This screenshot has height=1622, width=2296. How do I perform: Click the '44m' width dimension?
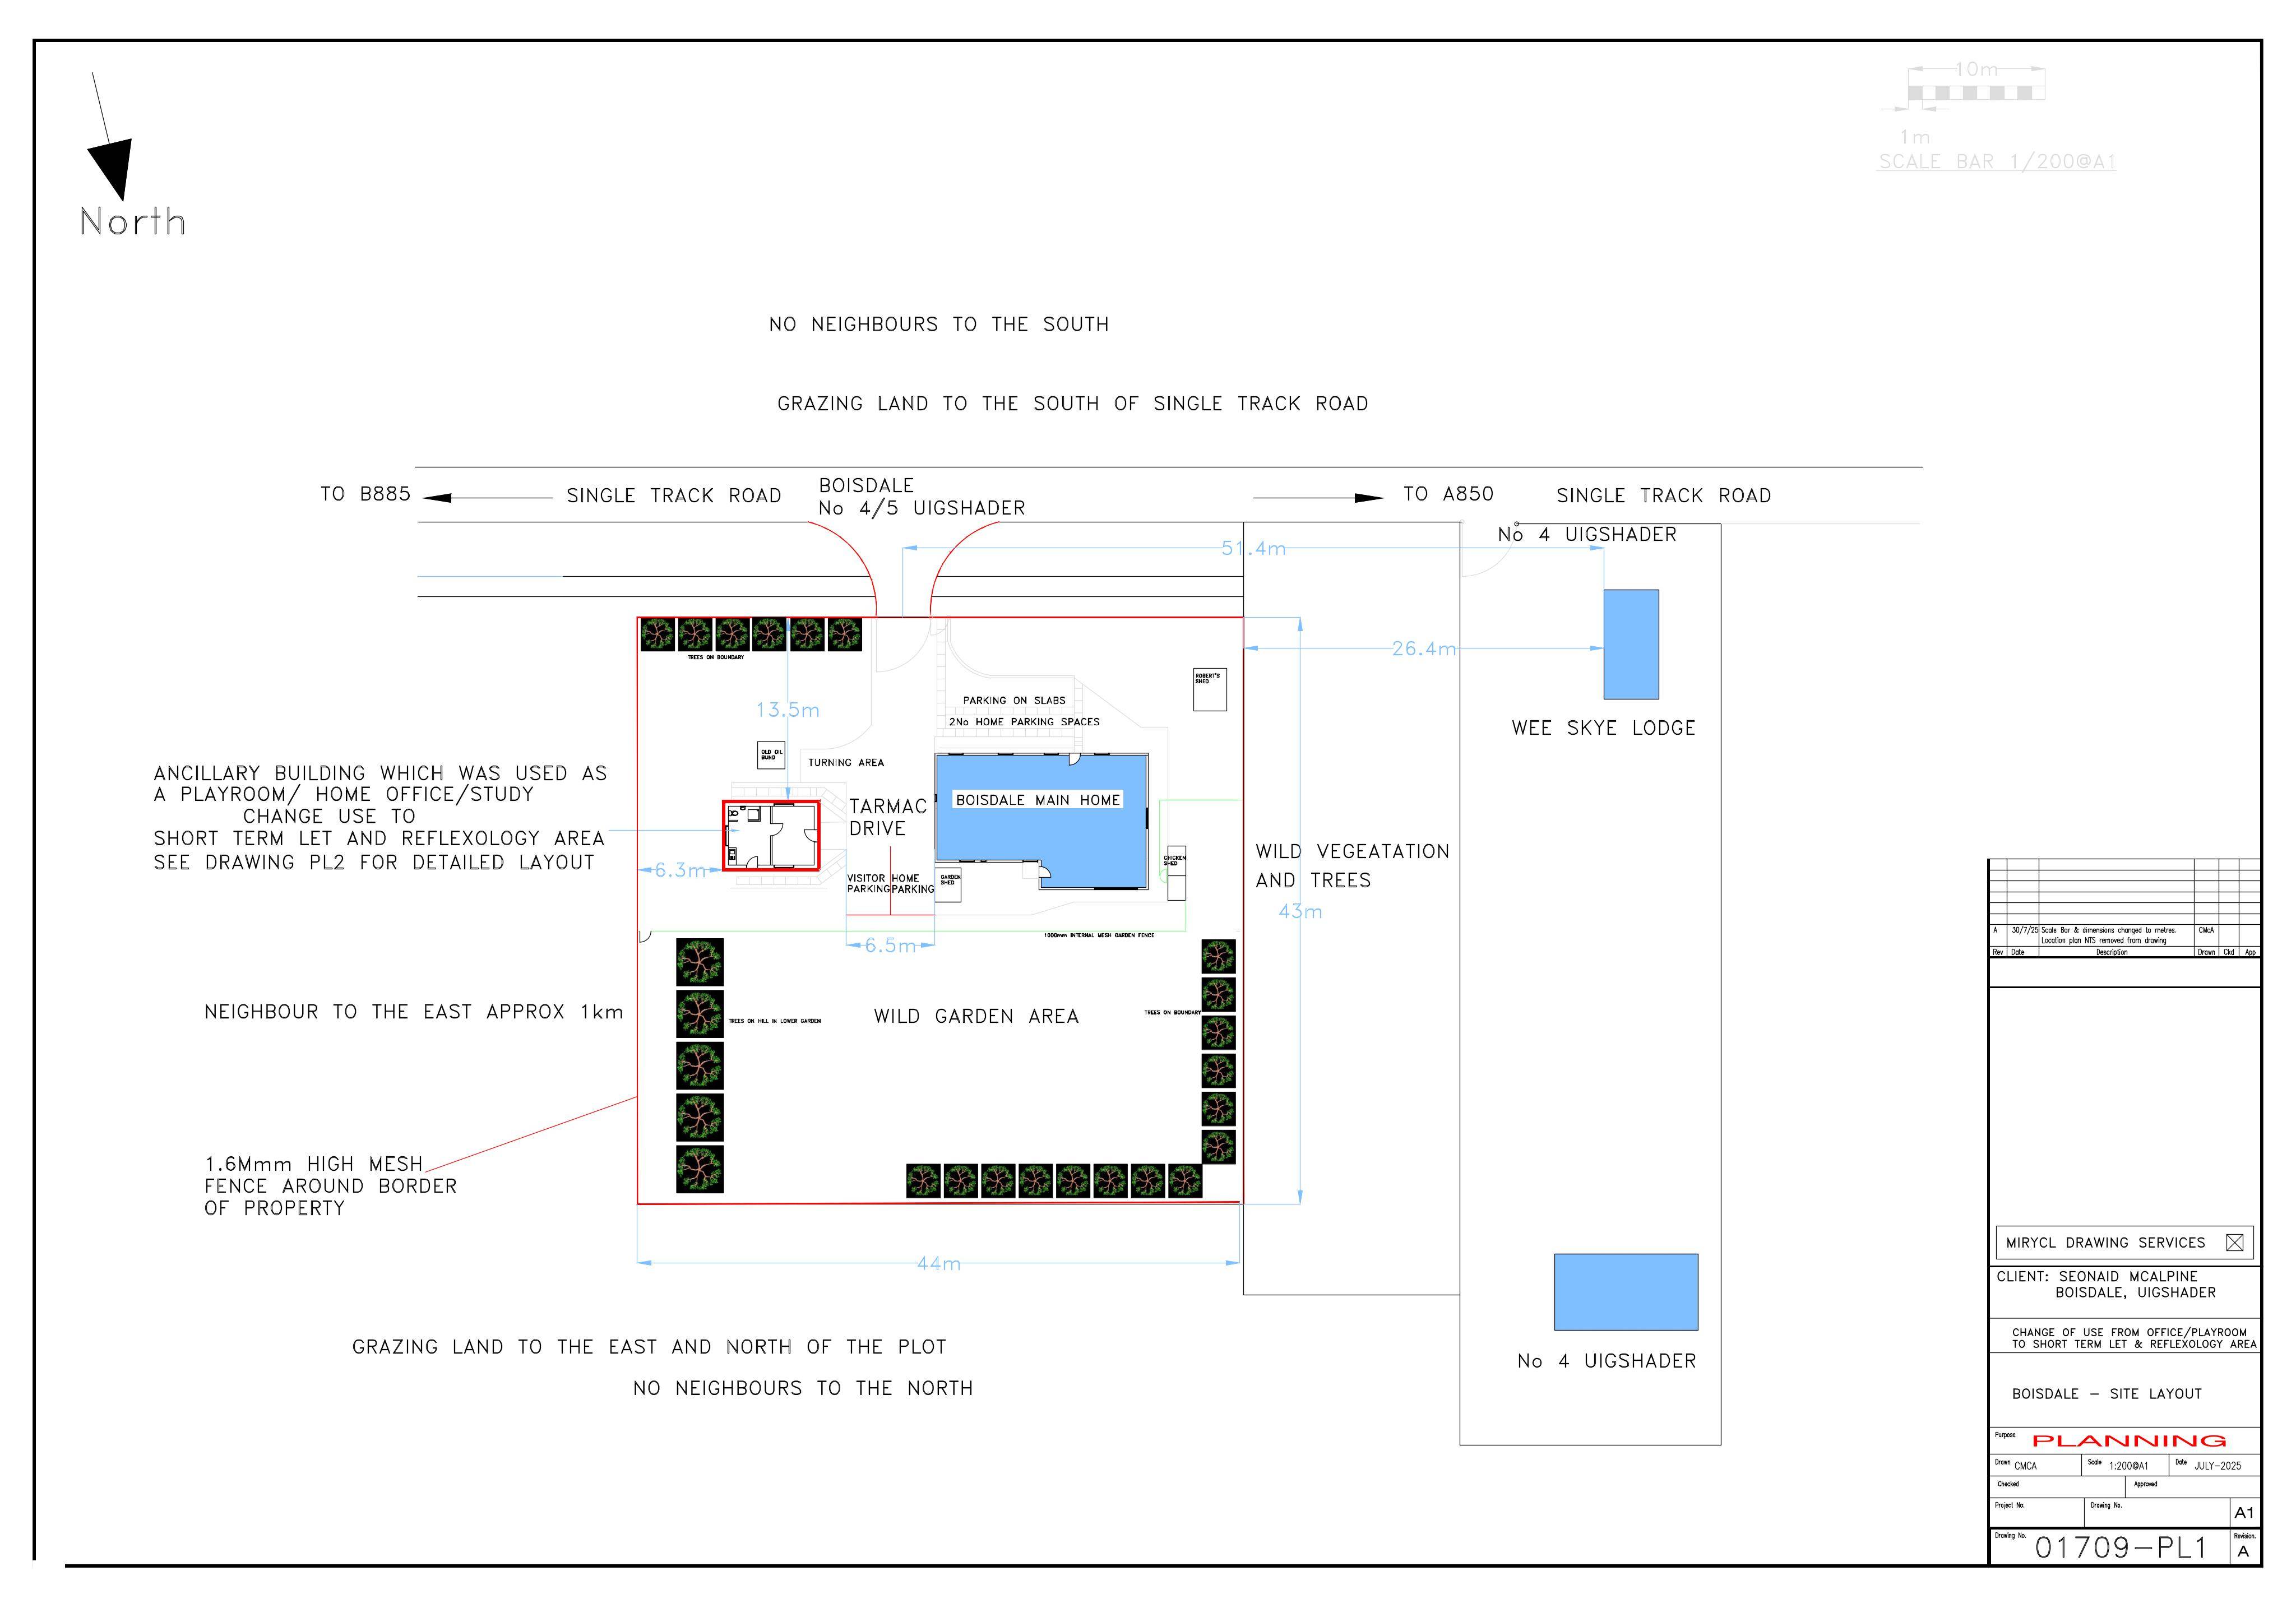click(939, 1264)
